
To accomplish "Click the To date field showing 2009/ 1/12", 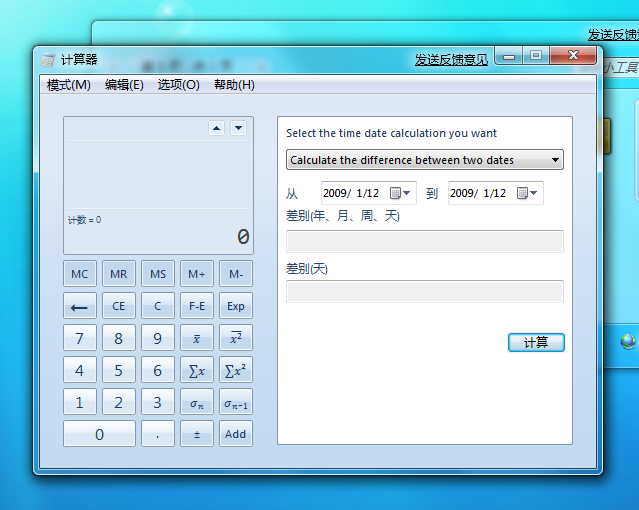I will 496,193.
